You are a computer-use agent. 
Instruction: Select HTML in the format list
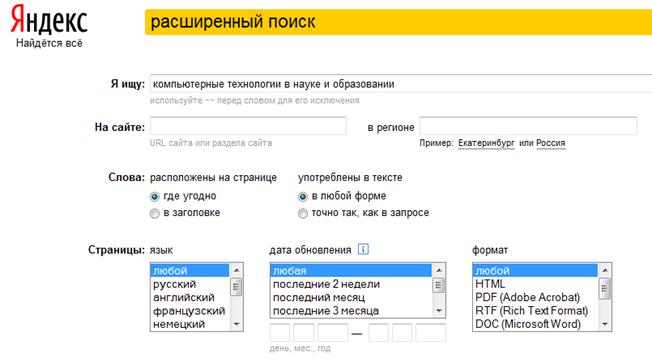click(535, 284)
